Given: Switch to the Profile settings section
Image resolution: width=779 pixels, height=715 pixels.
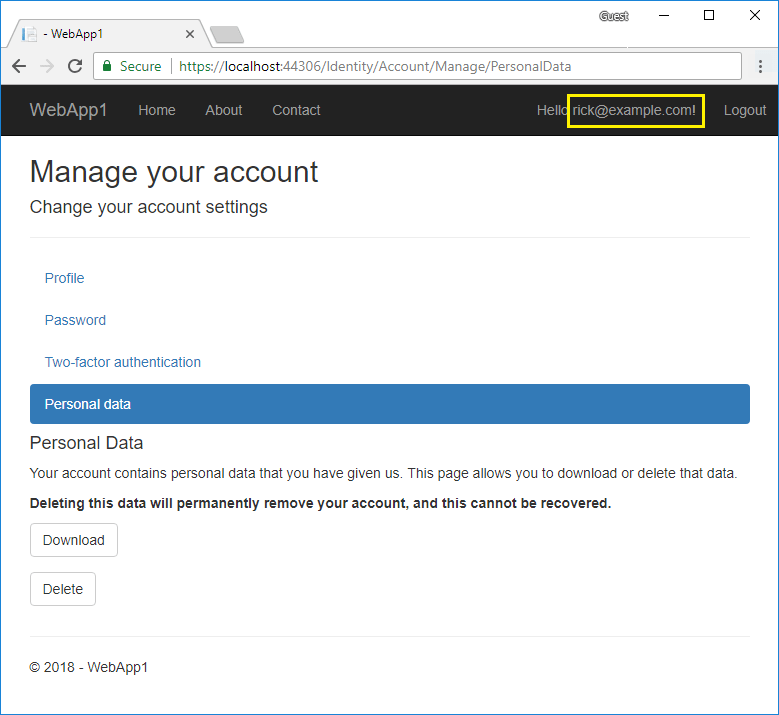Looking at the screenshot, I should click(65, 278).
